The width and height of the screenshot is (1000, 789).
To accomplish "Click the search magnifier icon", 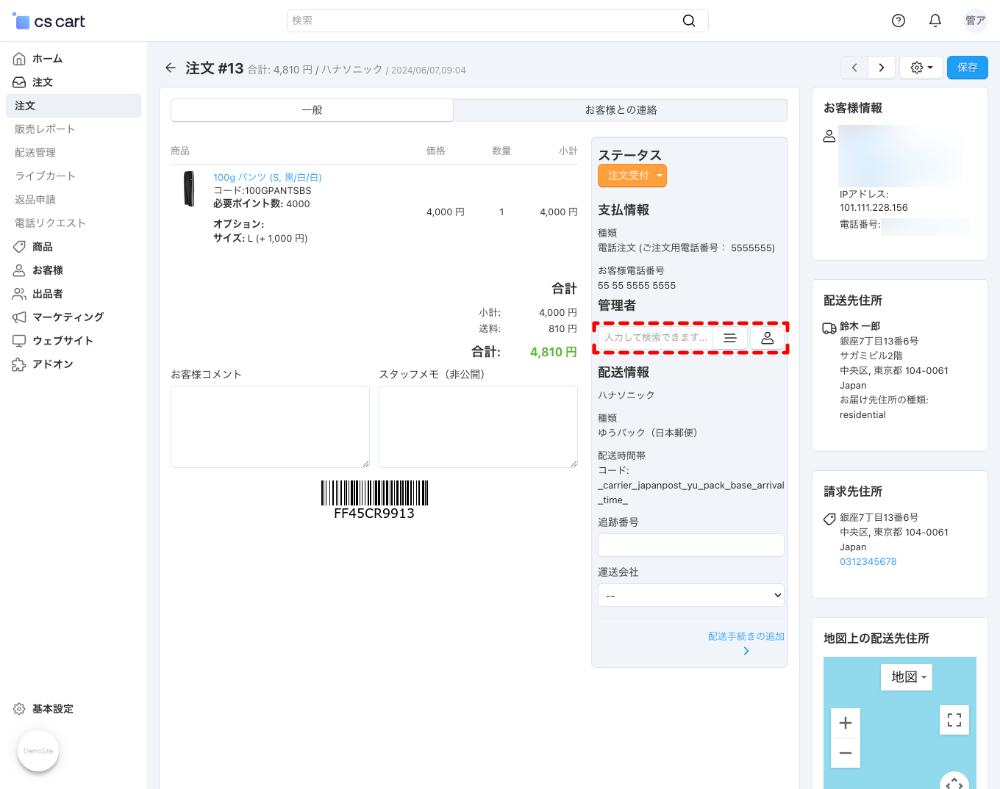I will 689,21.
